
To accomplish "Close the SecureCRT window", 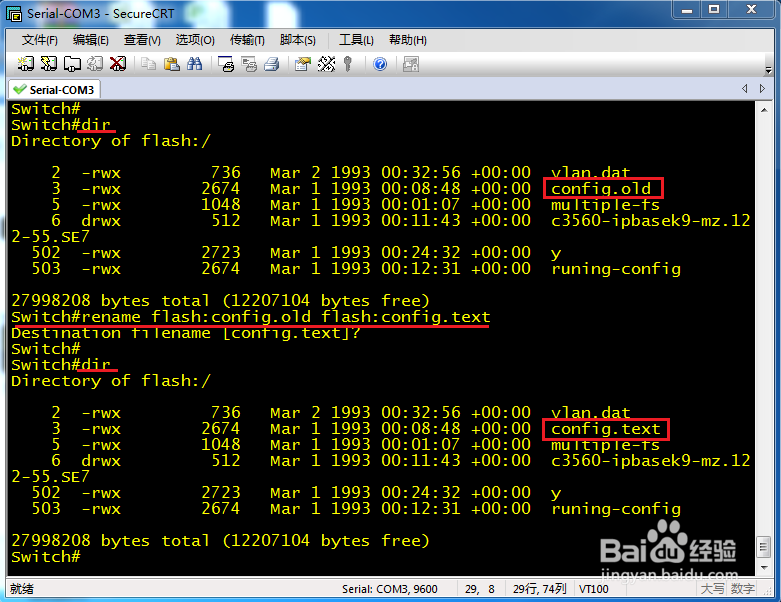I will [x=752, y=10].
